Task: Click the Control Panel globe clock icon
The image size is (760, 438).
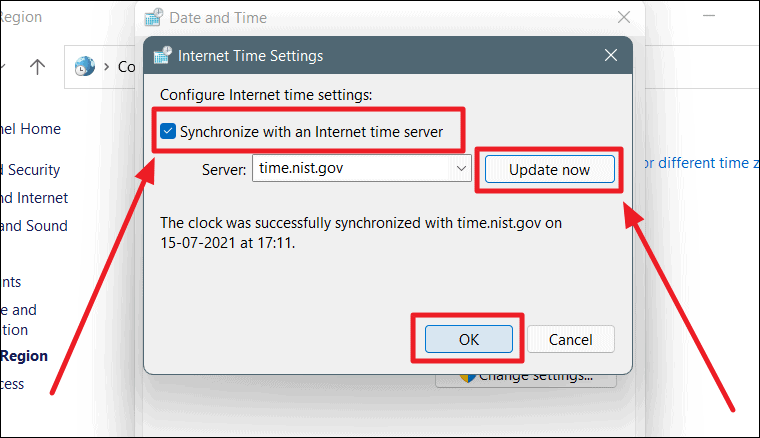Action: pyautogui.click(x=84, y=66)
